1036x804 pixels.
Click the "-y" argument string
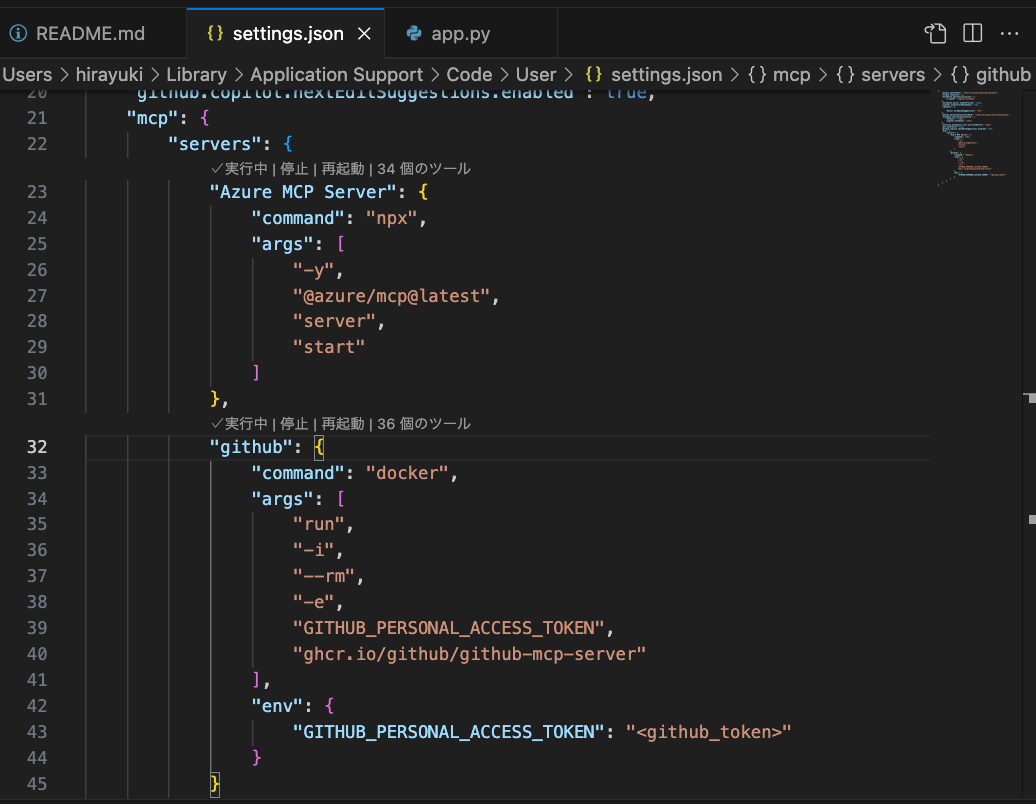click(313, 270)
